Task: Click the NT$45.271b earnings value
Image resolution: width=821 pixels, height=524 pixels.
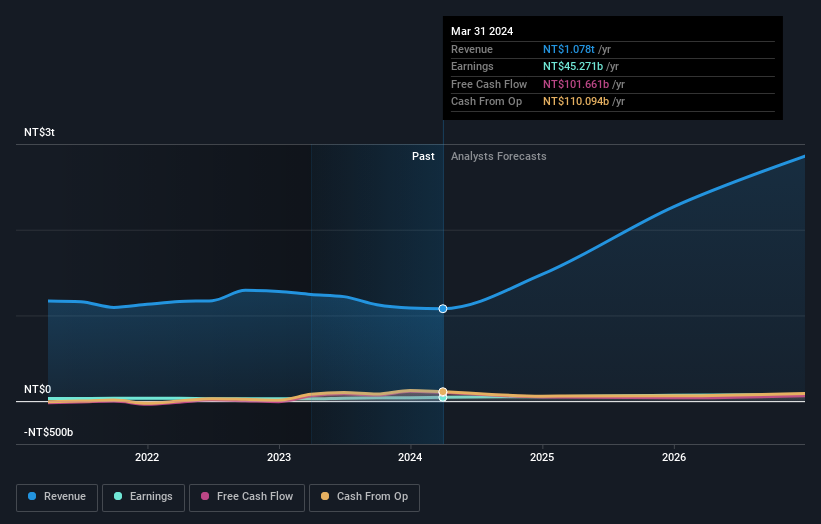Action: [x=573, y=66]
